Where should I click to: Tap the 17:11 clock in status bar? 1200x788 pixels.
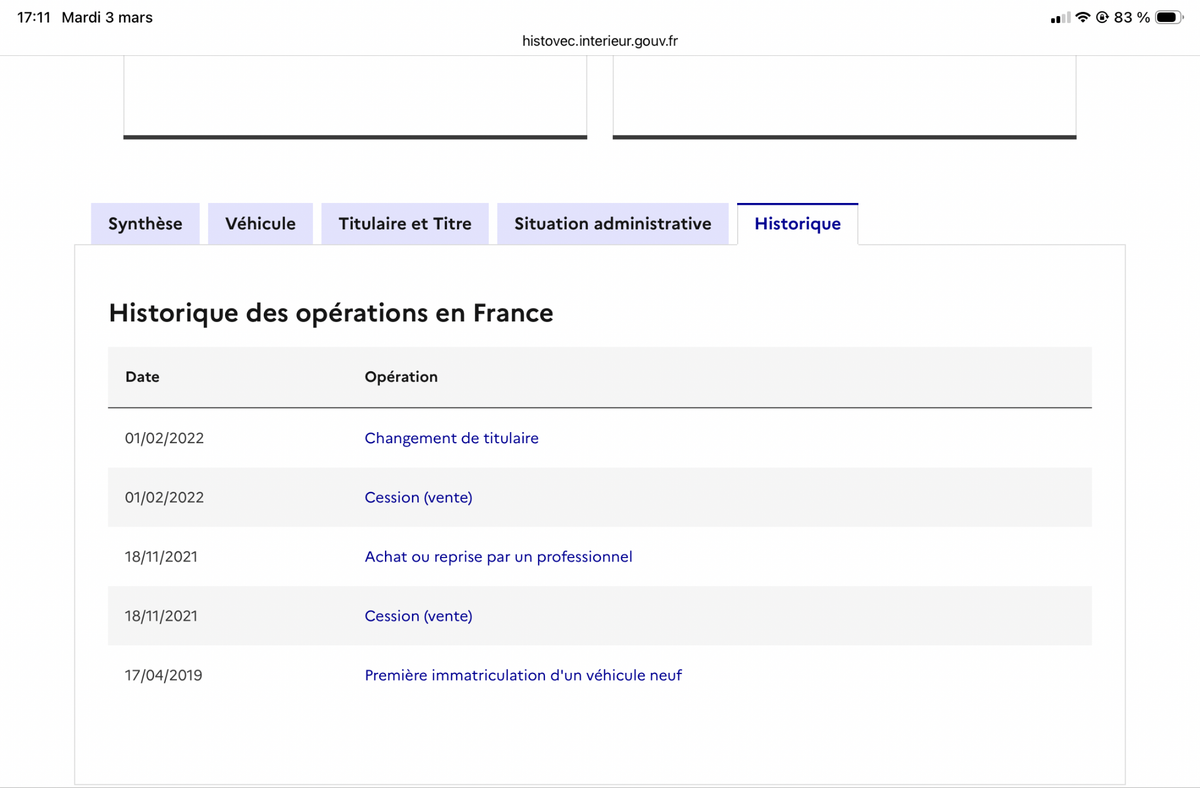point(34,17)
